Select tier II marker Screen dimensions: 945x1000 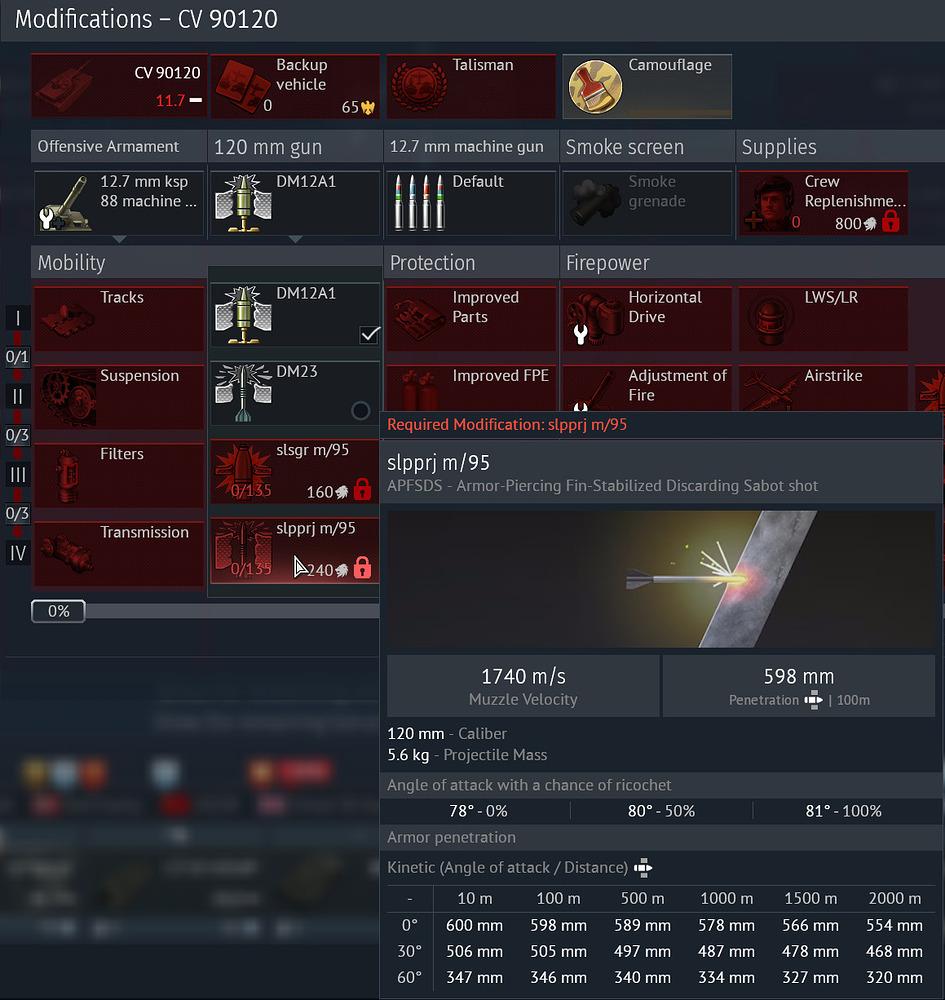[x=18, y=397]
